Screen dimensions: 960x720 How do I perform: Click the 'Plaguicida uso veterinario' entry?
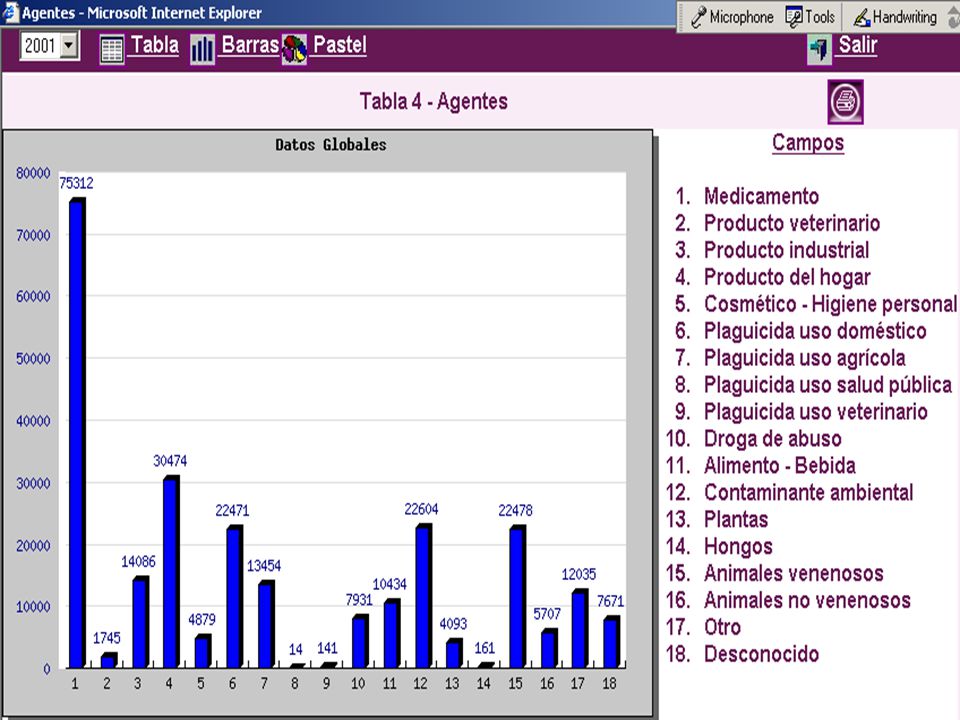[x=816, y=412]
